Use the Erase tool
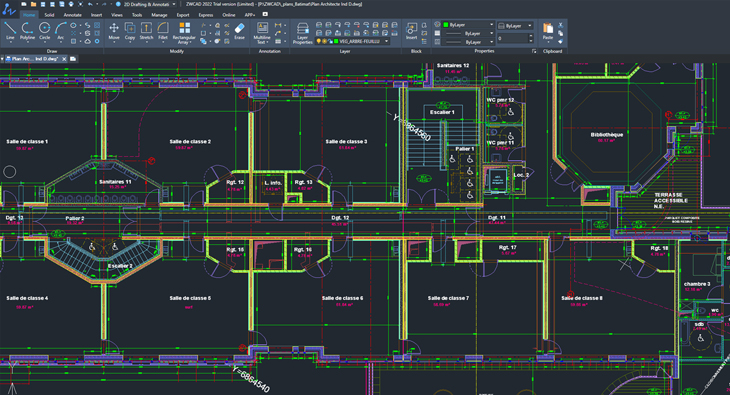The height and width of the screenshot is (395, 730). pos(239,31)
